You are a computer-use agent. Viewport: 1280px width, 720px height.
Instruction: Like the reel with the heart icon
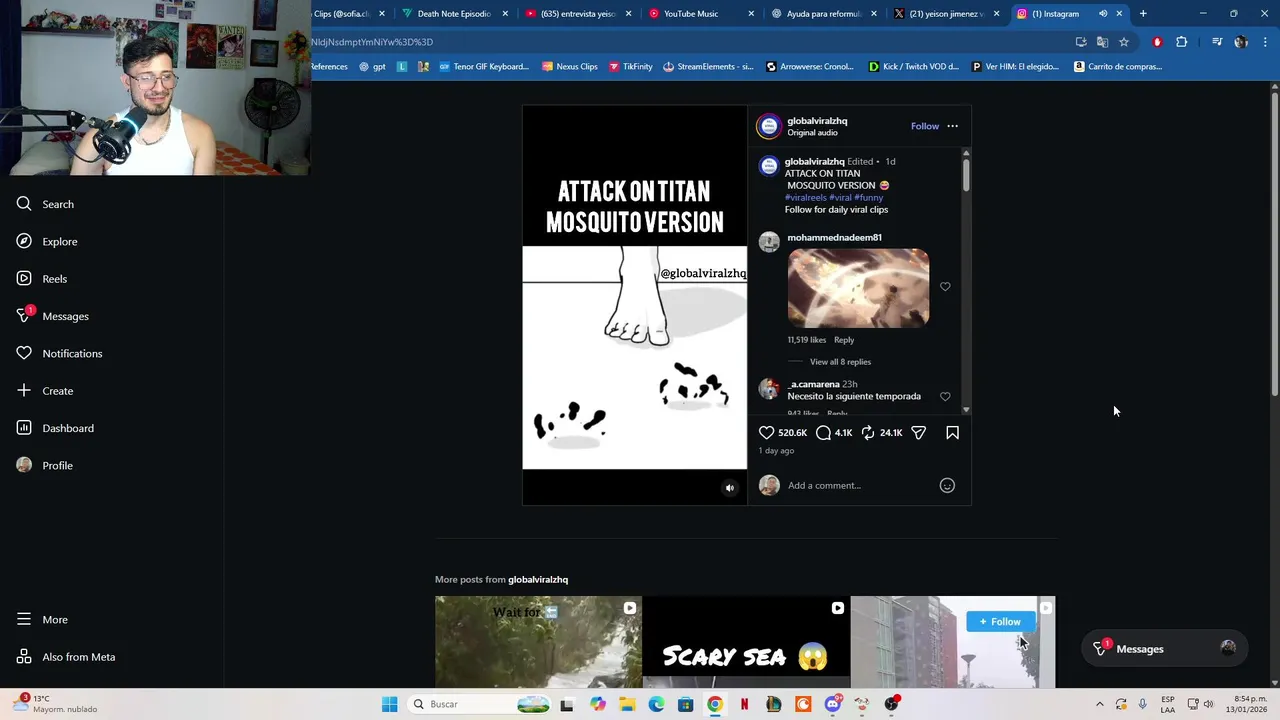pos(766,432)
